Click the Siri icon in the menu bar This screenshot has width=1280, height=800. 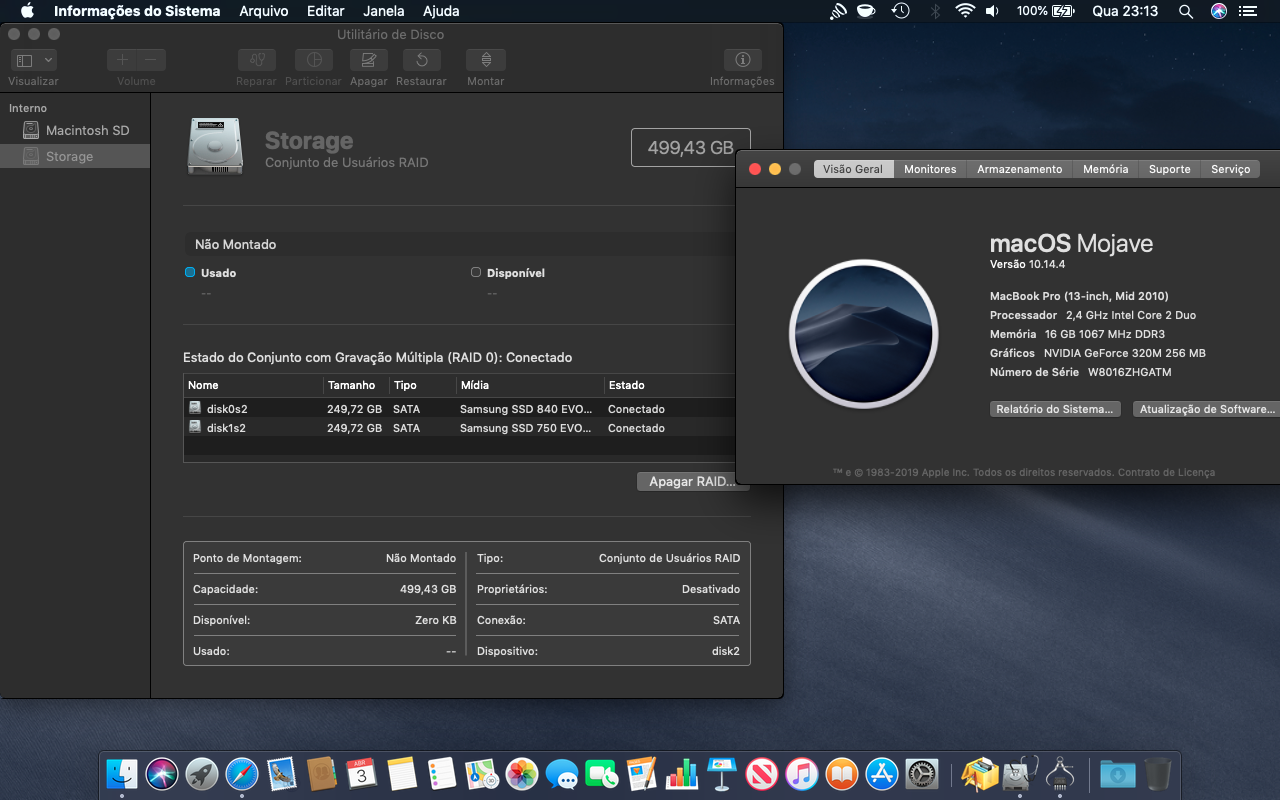1218,11
